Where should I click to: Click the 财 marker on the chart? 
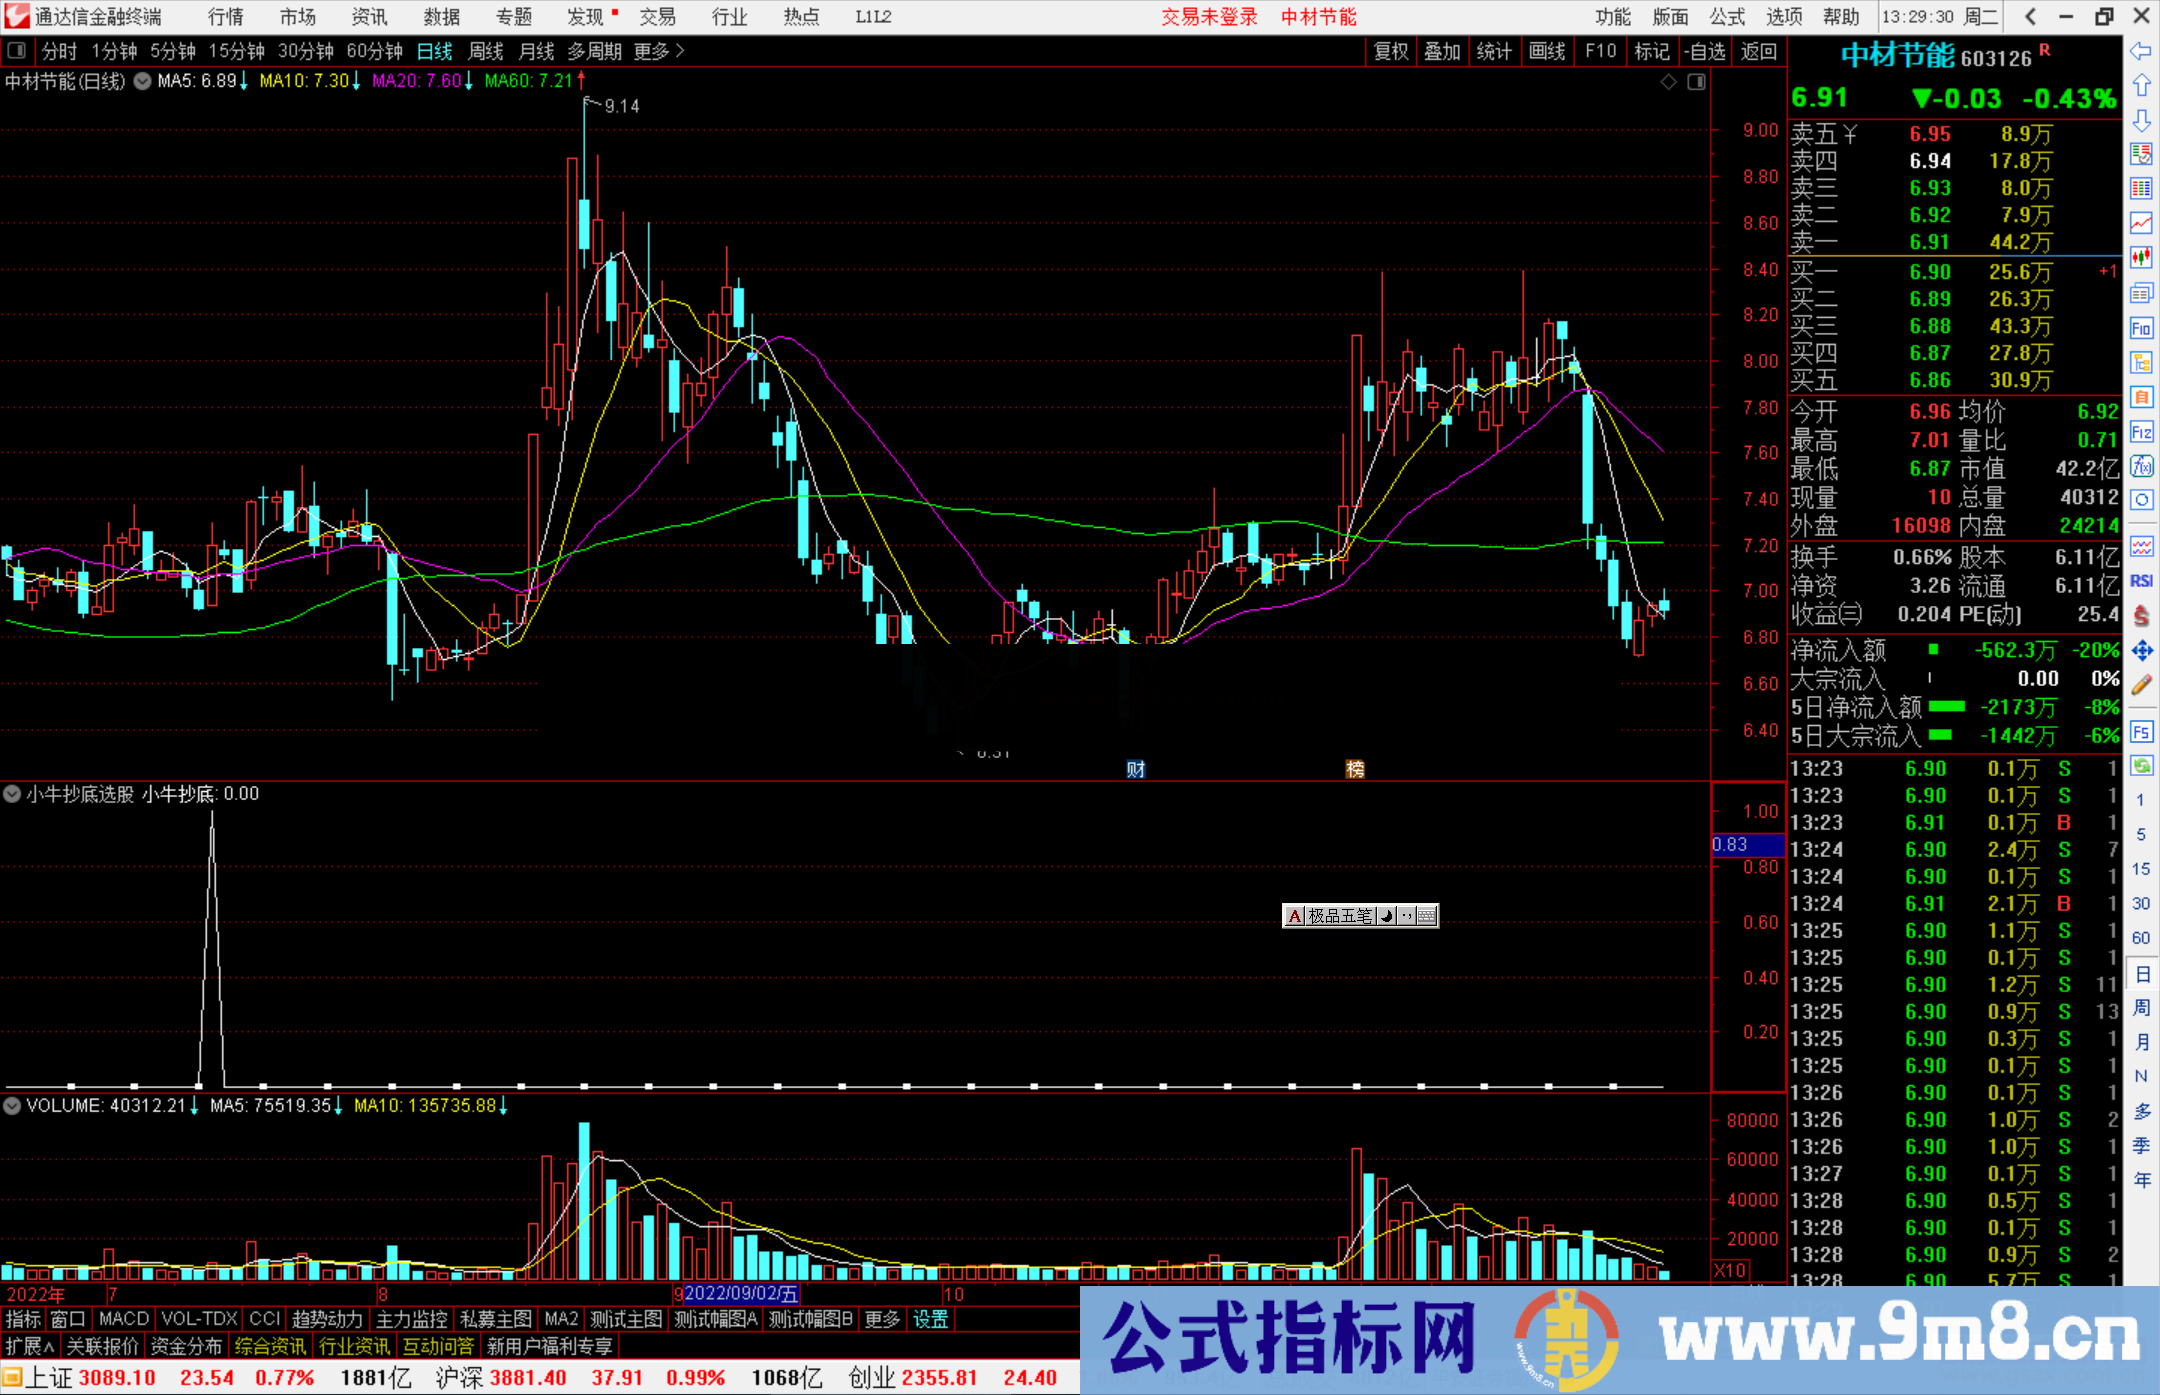pos(1135,769)
